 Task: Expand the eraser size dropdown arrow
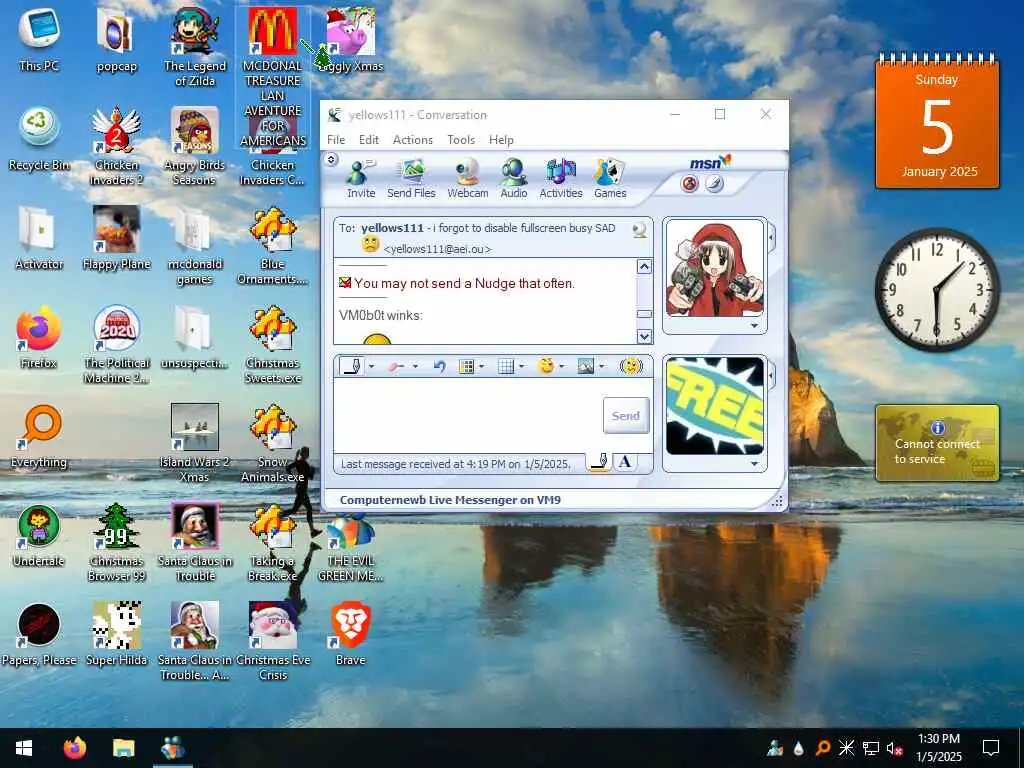click(x=415, y=367)
